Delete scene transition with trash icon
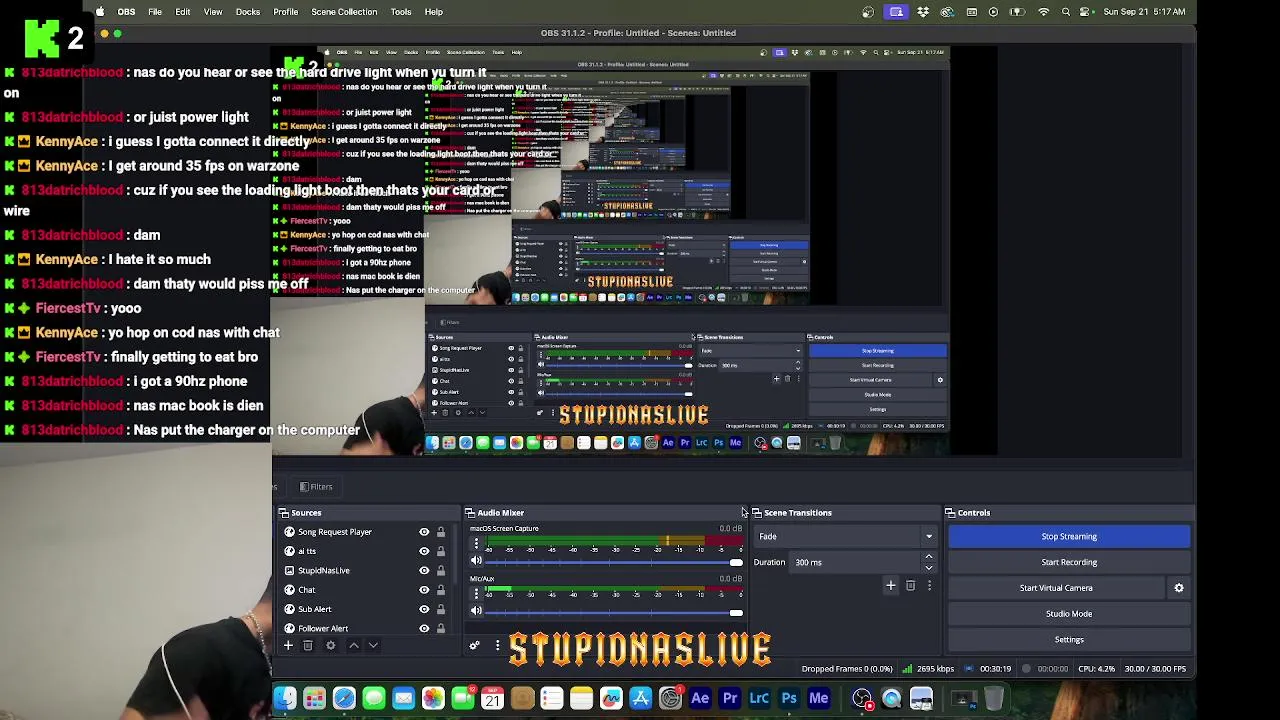The width and height of the screenshot is (1280, 720). [910, 585]
